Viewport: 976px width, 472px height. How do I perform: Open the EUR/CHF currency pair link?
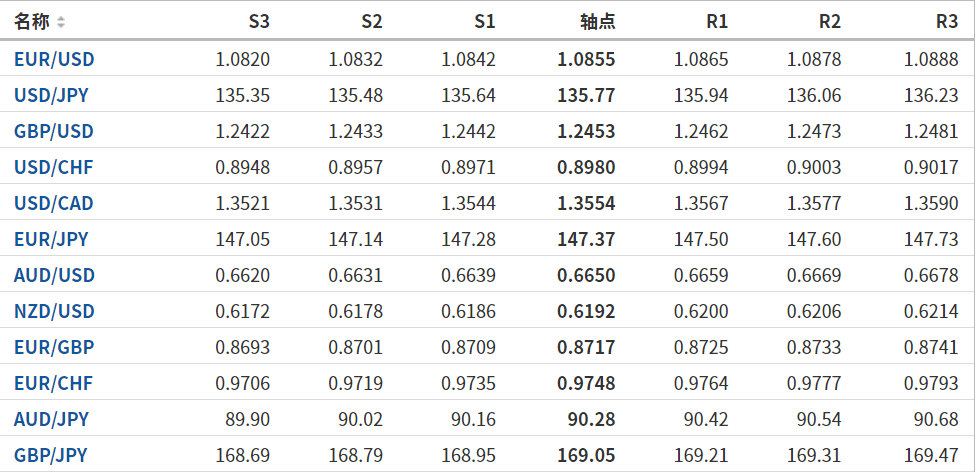[x=53, y=383]
